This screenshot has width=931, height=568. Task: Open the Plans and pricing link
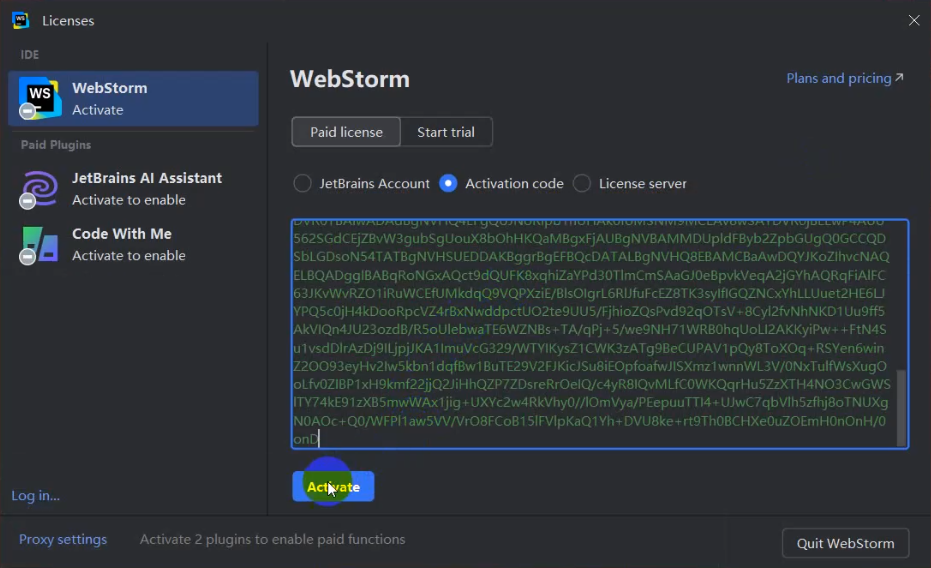pyautogui.click(x=845, y=78)
